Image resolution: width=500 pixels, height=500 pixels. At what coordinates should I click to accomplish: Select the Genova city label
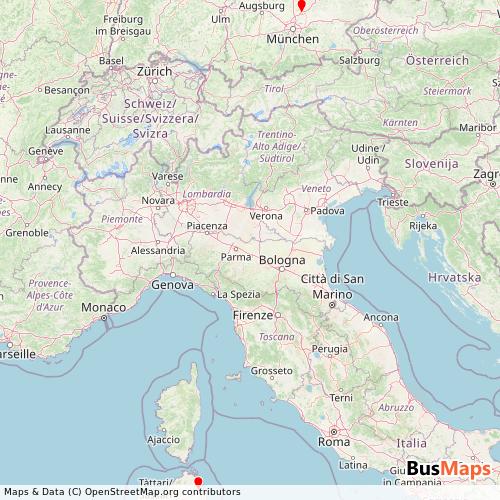(x=173, y=285)
